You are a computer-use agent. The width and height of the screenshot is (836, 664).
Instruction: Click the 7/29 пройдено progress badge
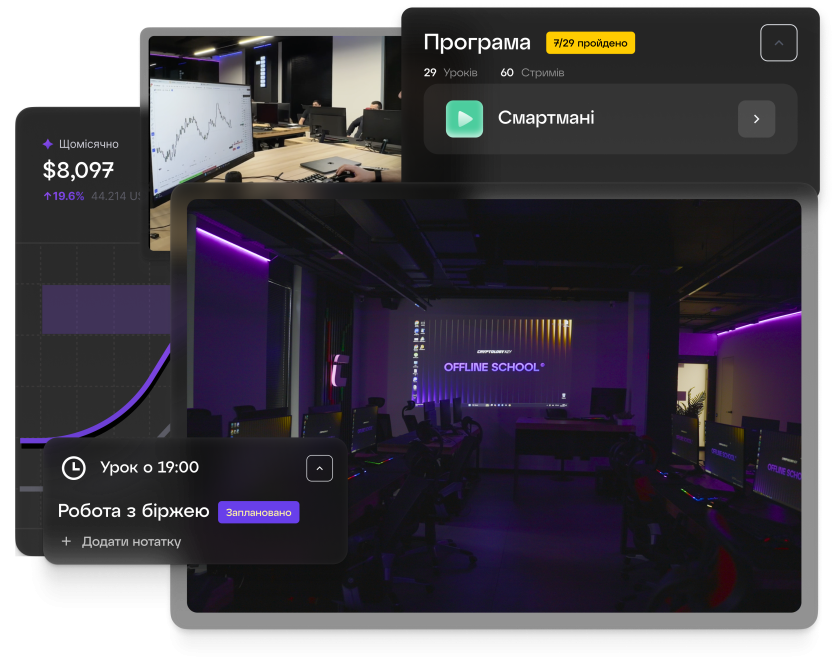pyautogui.click(x=590, y=43)
